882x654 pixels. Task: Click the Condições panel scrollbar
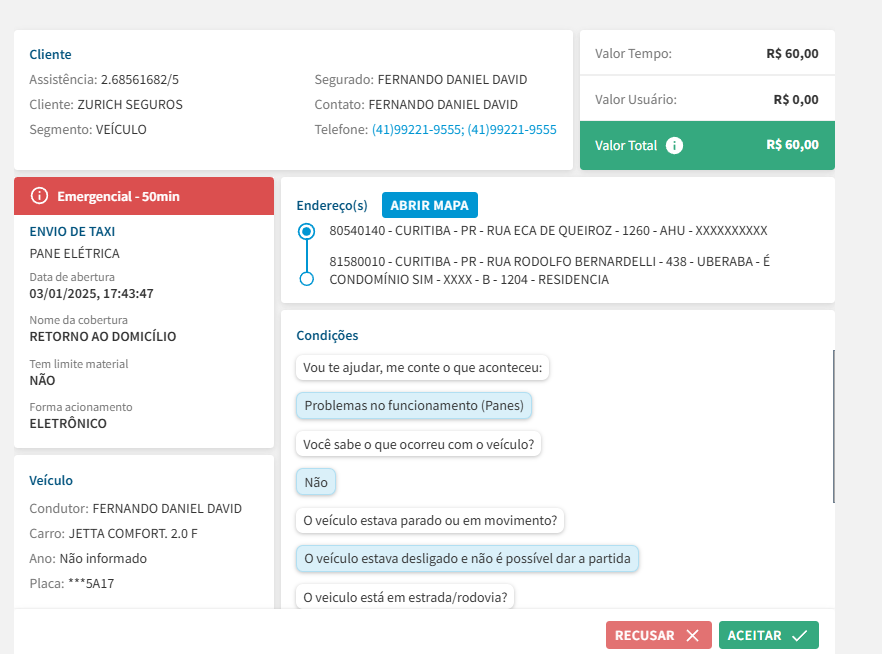[833, 426]
